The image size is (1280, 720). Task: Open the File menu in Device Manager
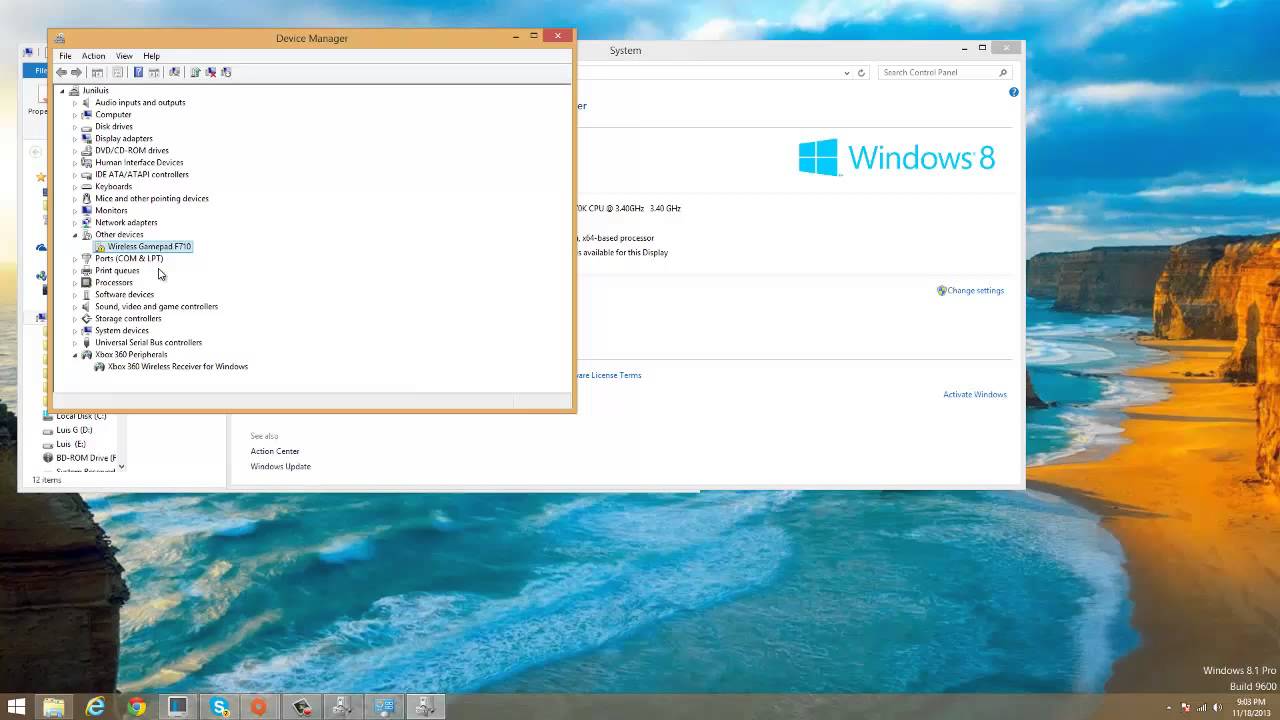[x=65, y=56]
